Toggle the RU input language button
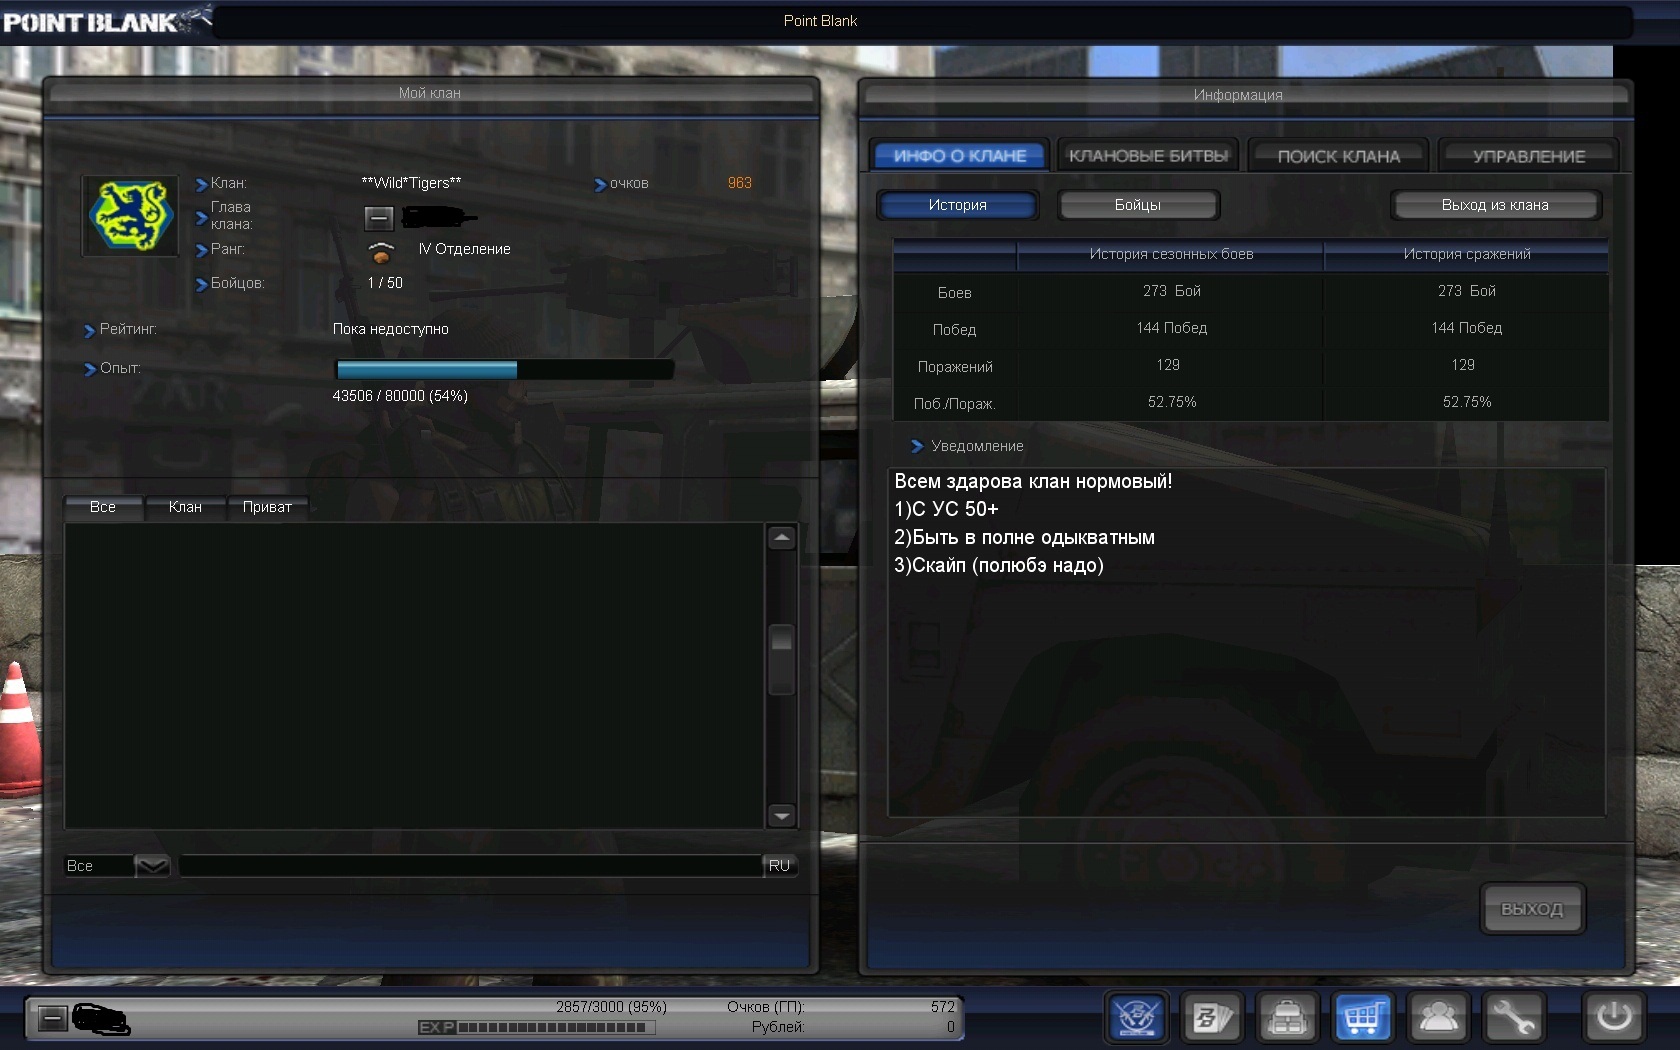Screen dimensions: 1680x1050 pos(779,866)
